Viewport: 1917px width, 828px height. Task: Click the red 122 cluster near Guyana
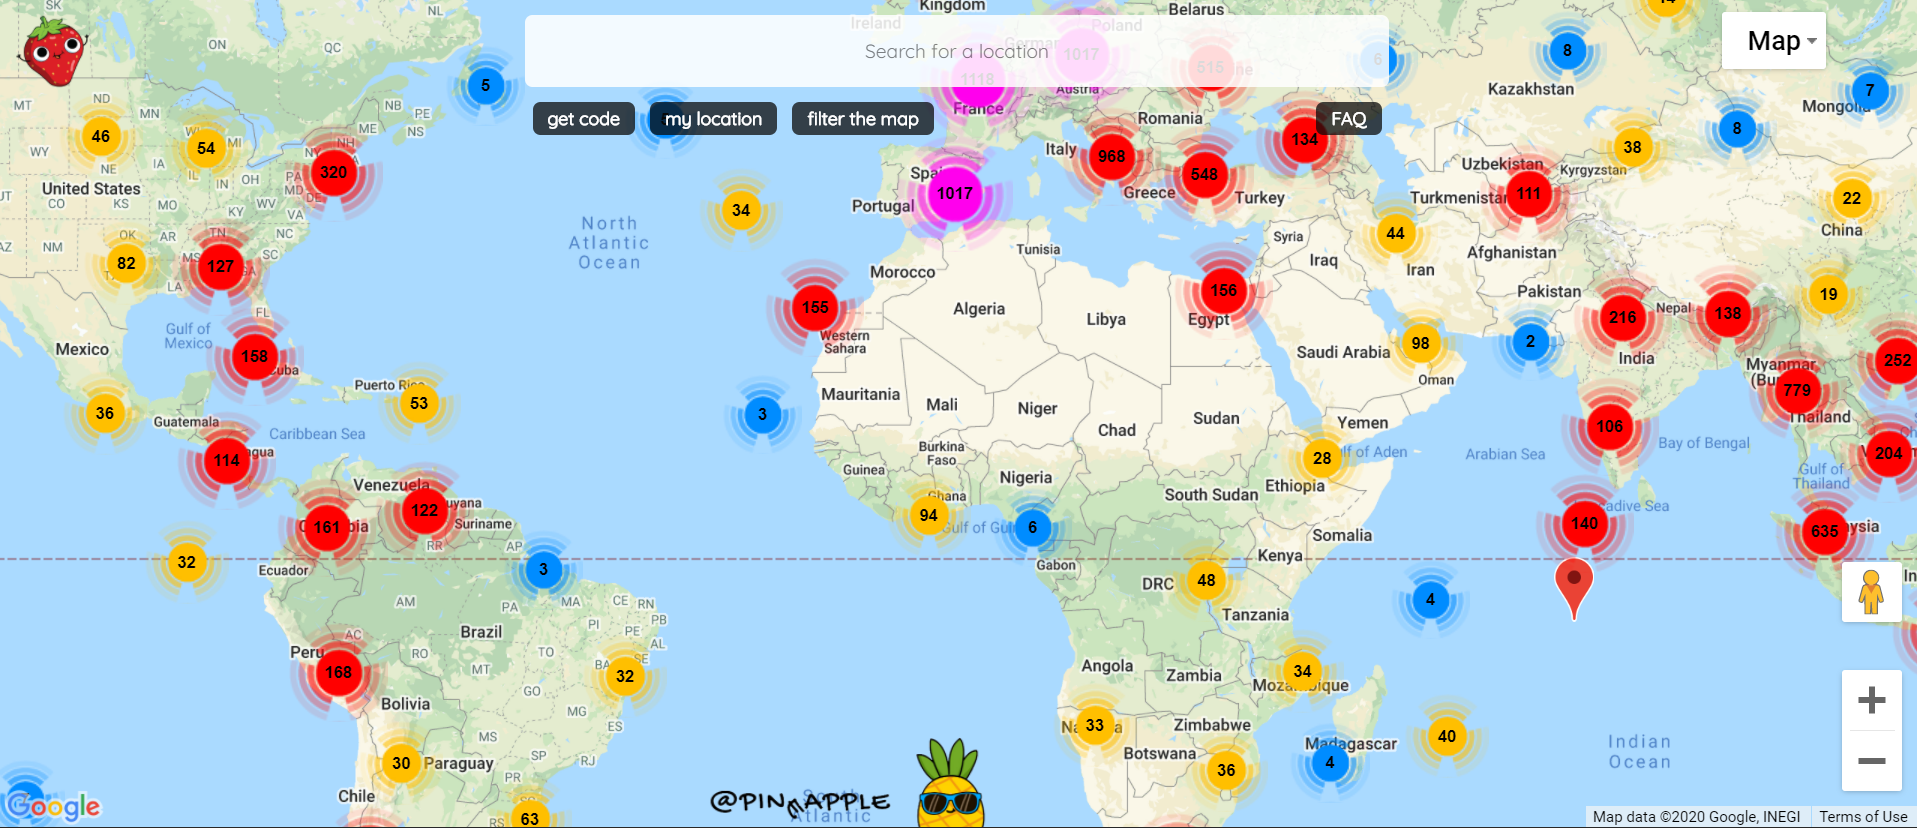point(425,510)
